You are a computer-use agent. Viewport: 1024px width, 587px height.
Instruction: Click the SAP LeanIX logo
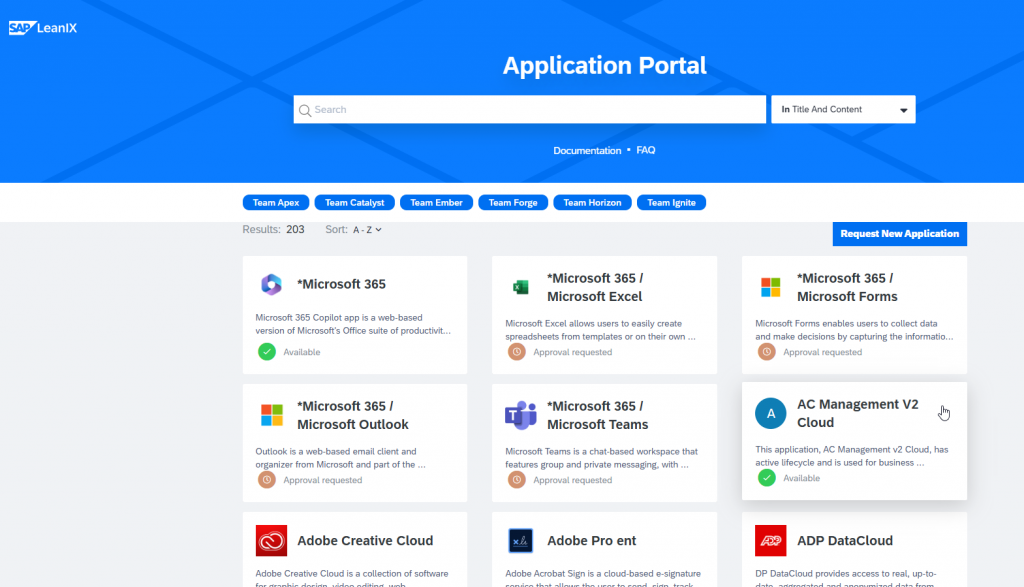[x=42, y=28]
